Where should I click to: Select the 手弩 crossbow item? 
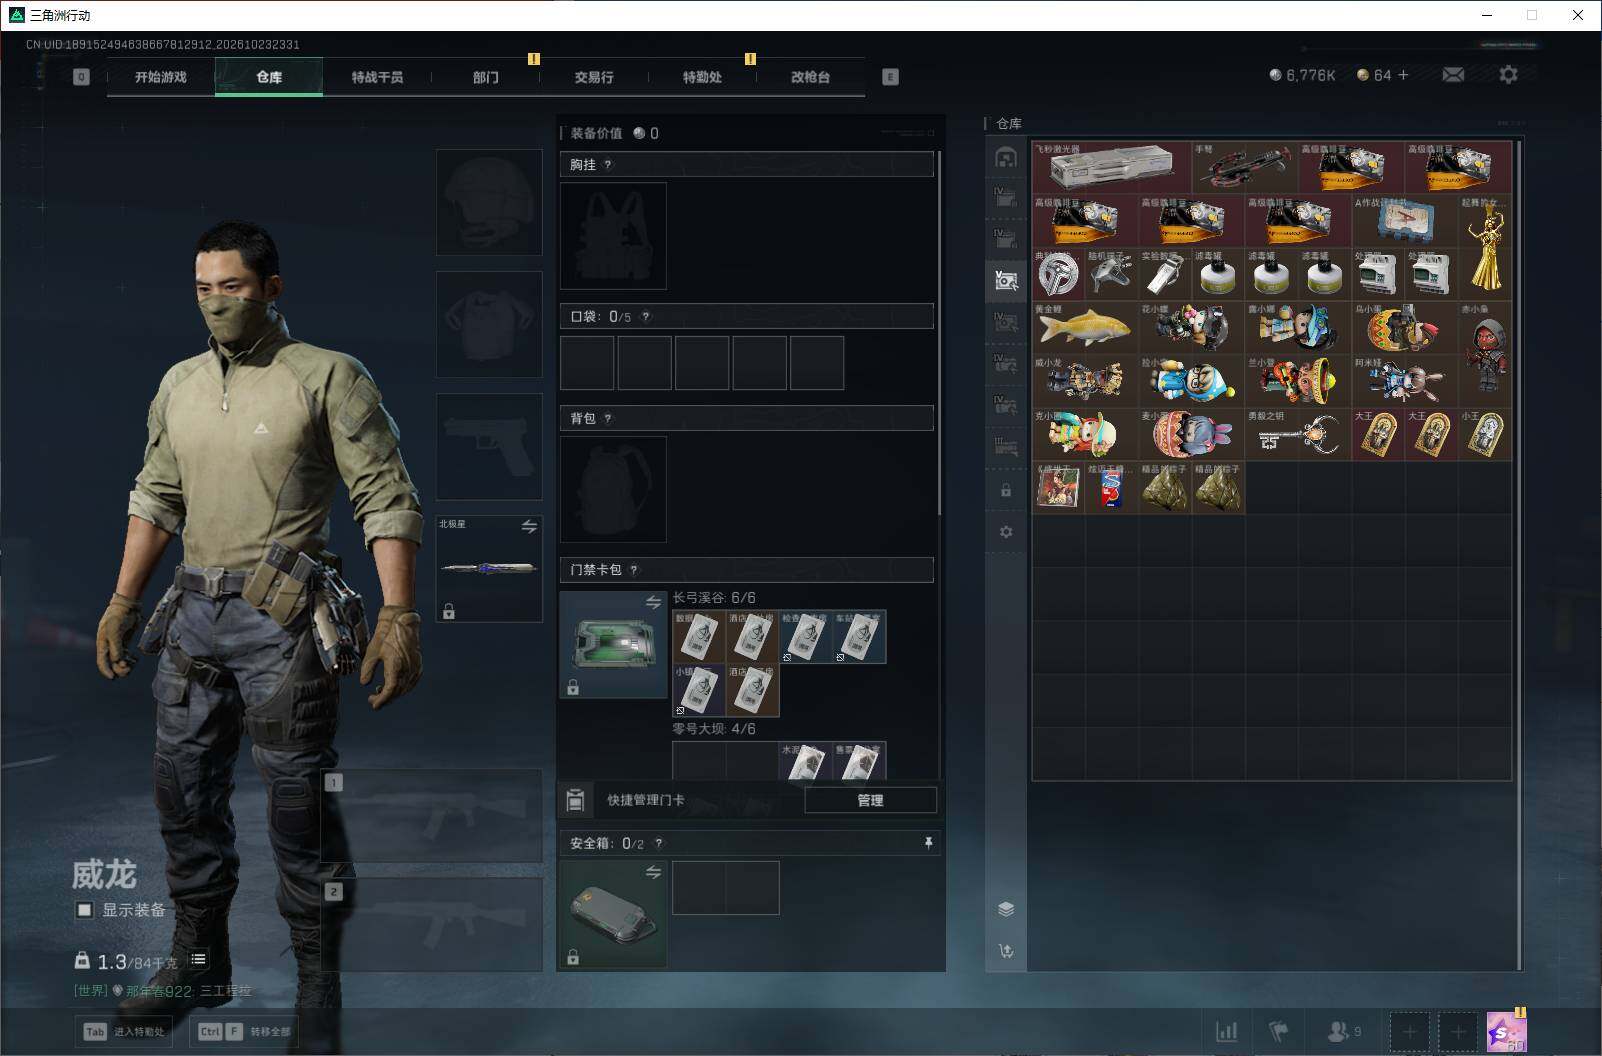[x=1245, y=166]
